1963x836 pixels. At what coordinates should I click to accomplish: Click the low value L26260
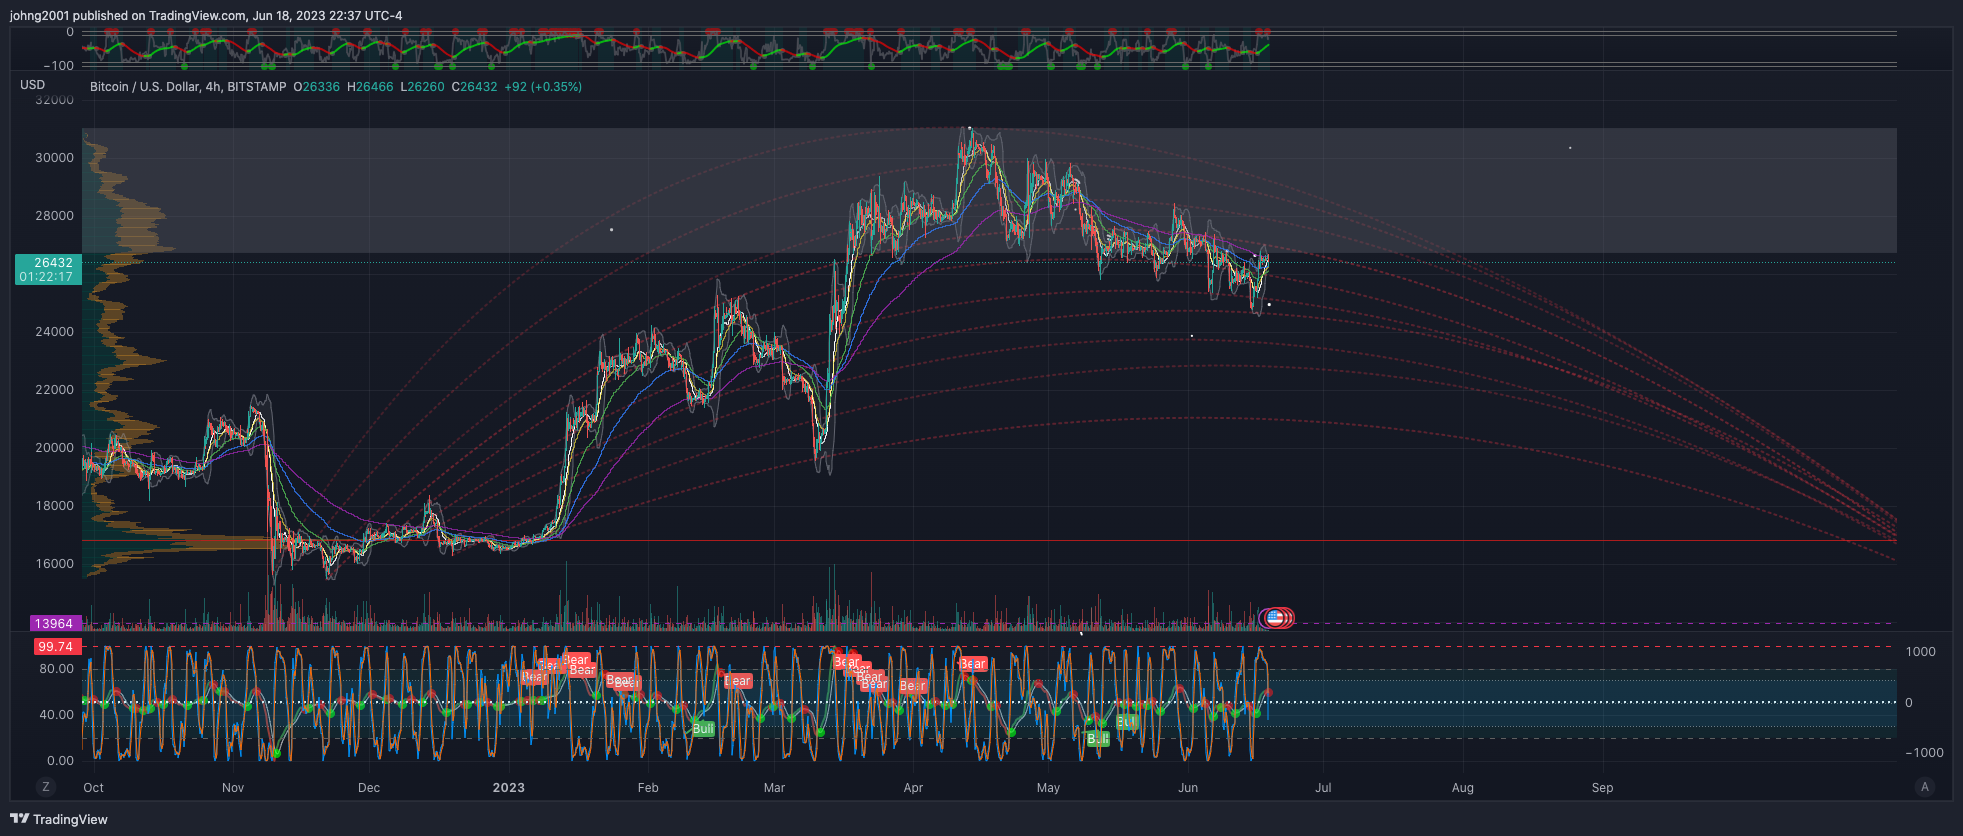[423, 87]
